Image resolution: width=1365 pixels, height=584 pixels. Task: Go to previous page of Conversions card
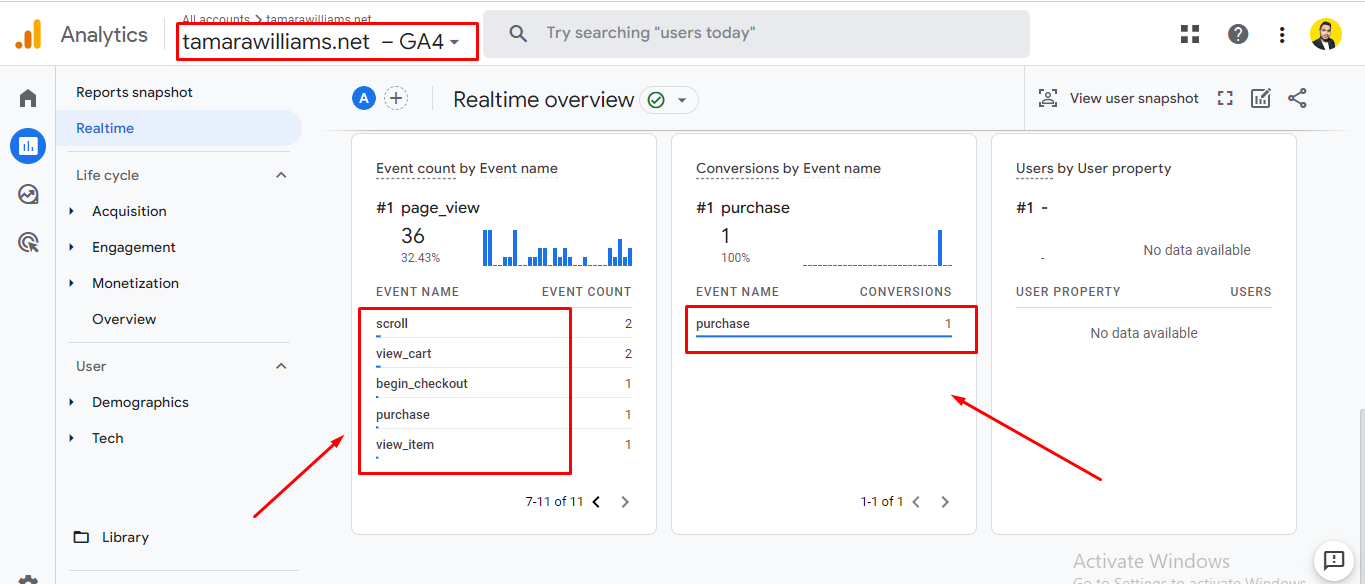[x=916, y=502]
